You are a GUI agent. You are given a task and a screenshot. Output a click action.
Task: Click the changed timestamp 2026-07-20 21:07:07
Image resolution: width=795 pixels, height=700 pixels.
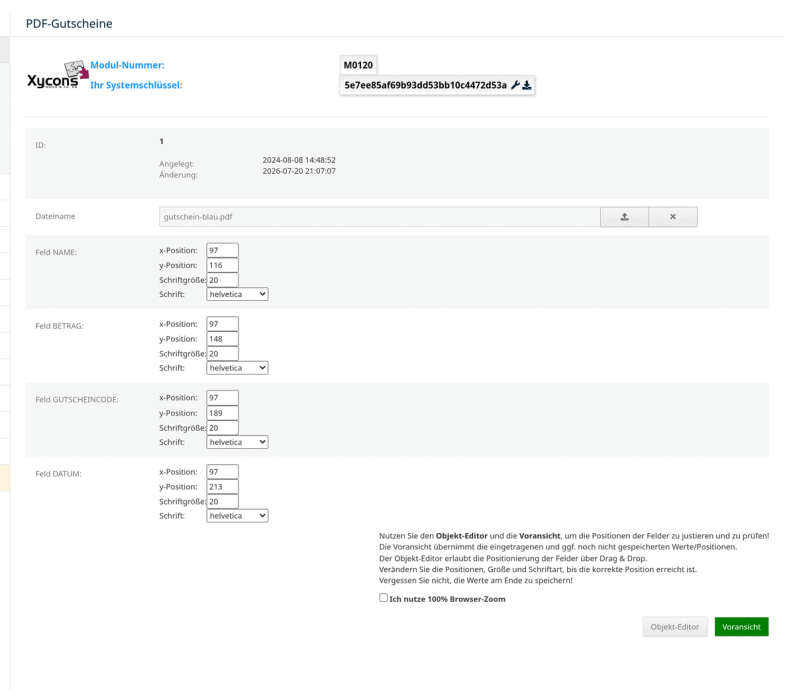tap(299, 171)
